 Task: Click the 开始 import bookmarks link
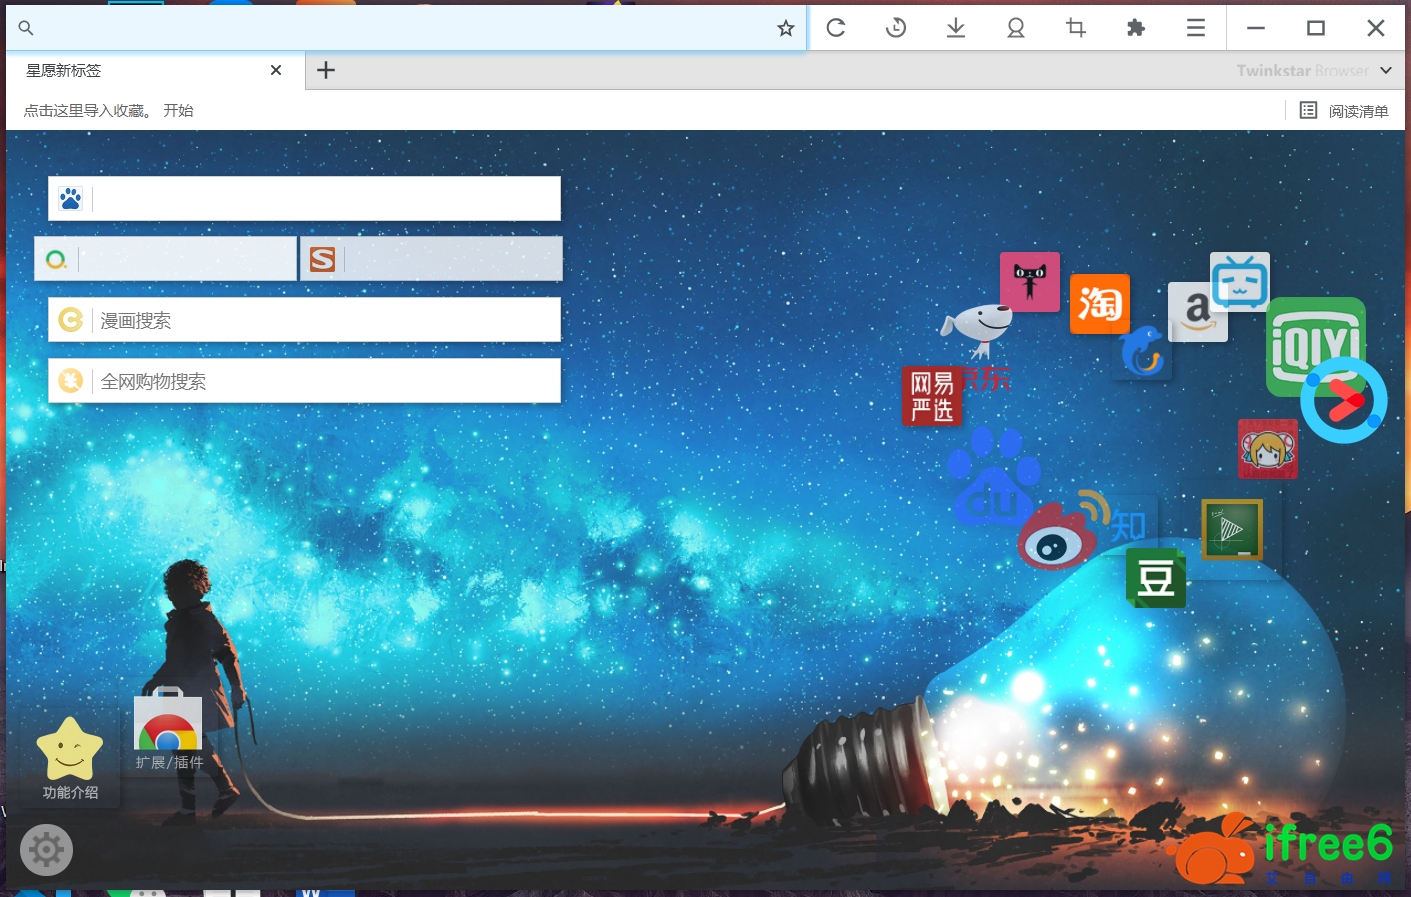pos(178,111)
